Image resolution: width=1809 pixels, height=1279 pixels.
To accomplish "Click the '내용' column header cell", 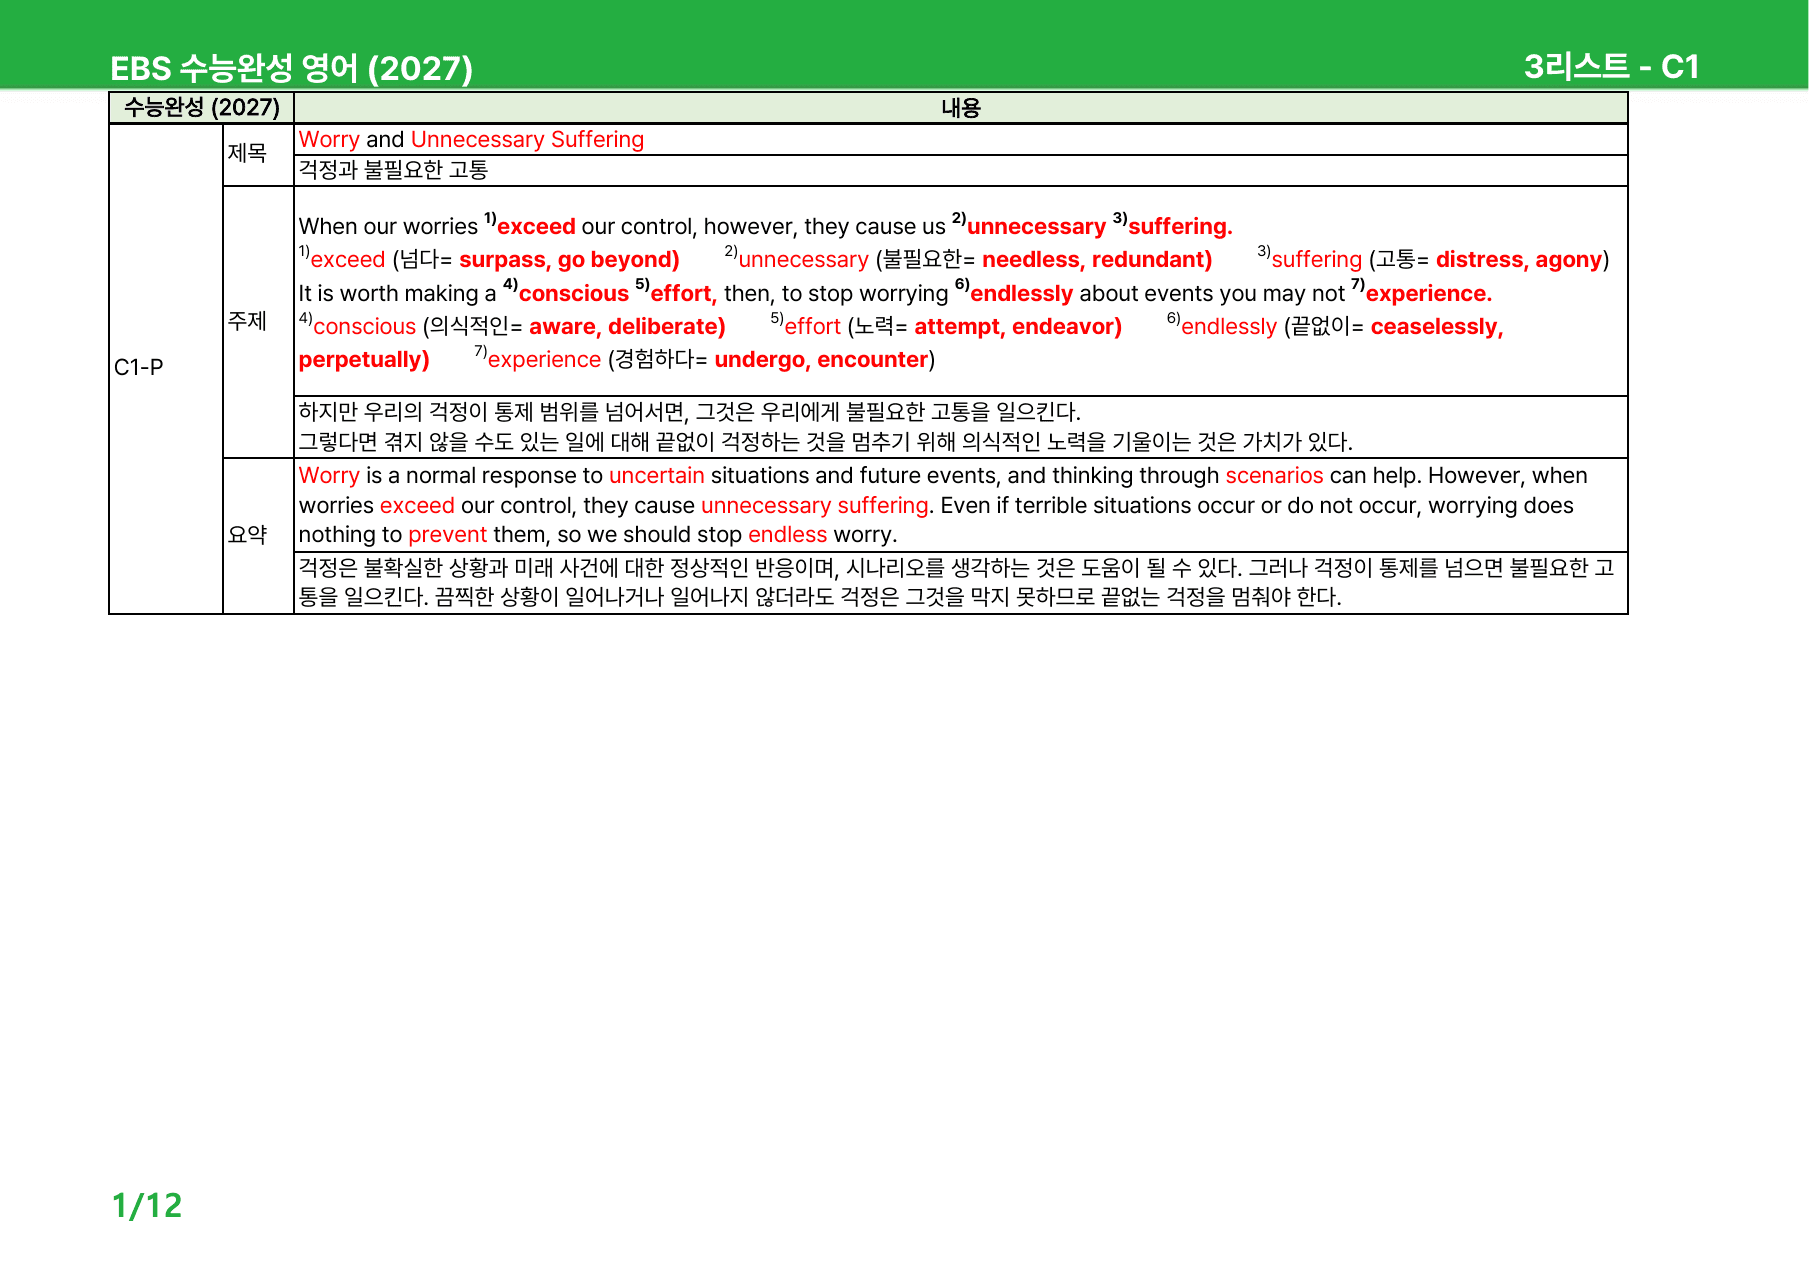I will tap(960, 107).
